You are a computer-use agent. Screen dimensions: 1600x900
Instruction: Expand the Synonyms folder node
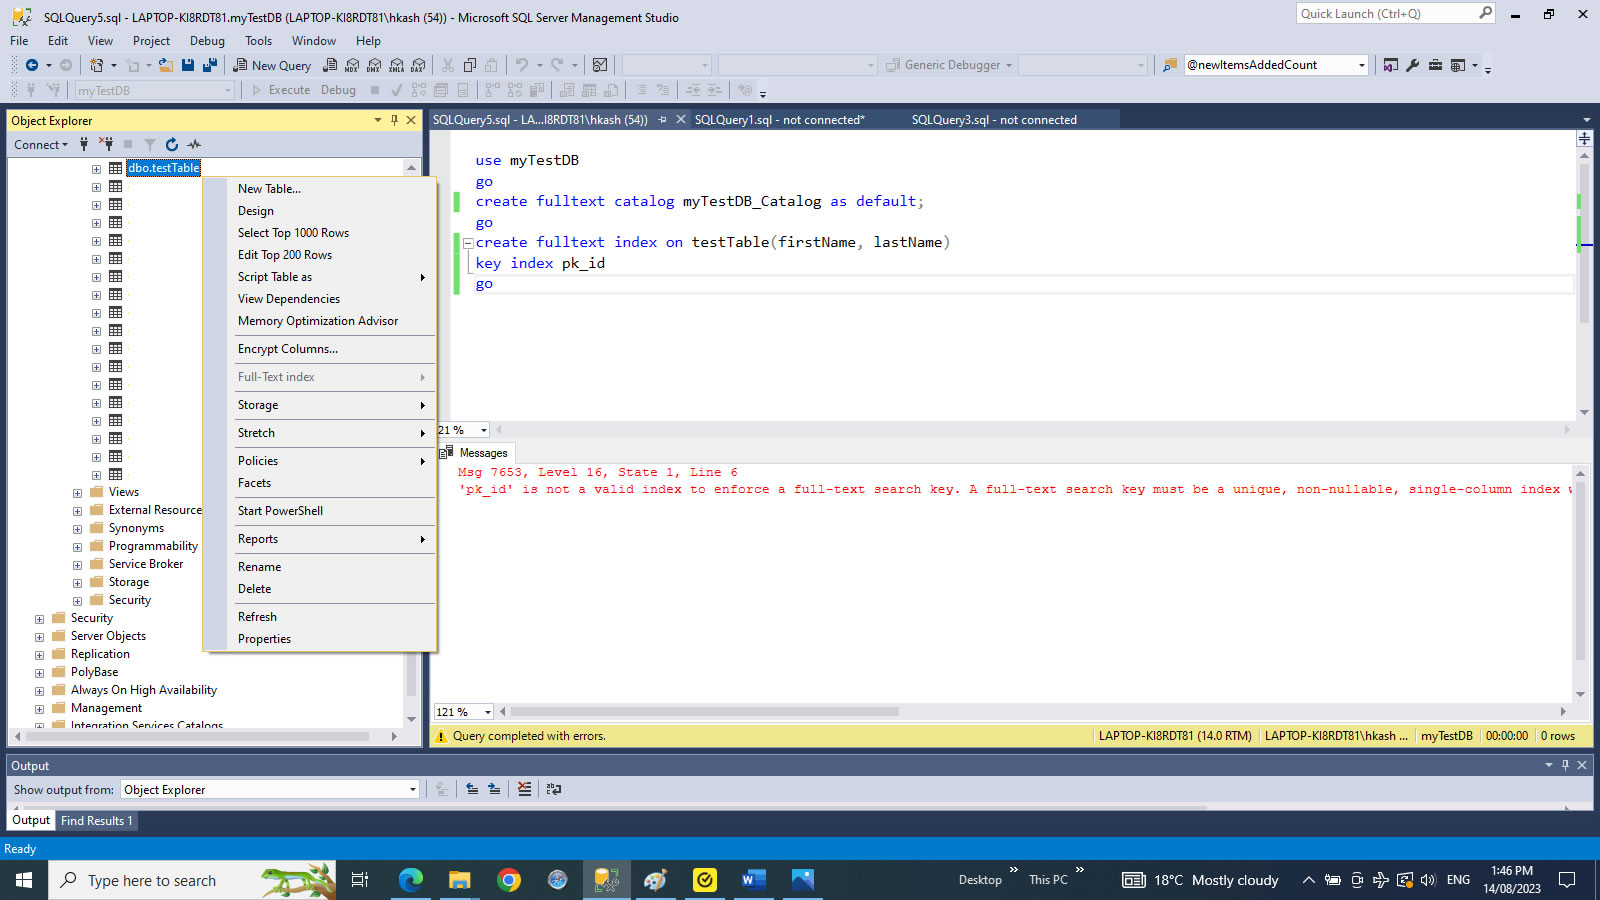77,529
